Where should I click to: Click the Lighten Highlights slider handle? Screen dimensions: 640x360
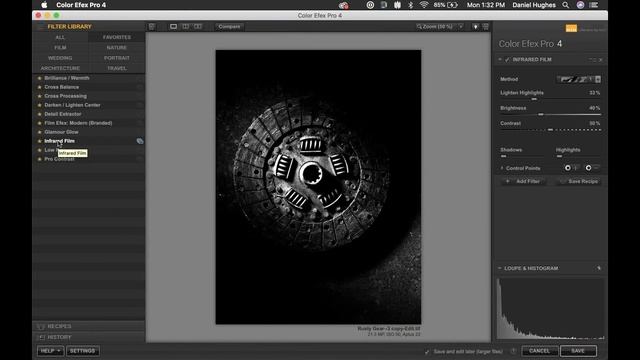pyautogui.click(x=534, y=99)
